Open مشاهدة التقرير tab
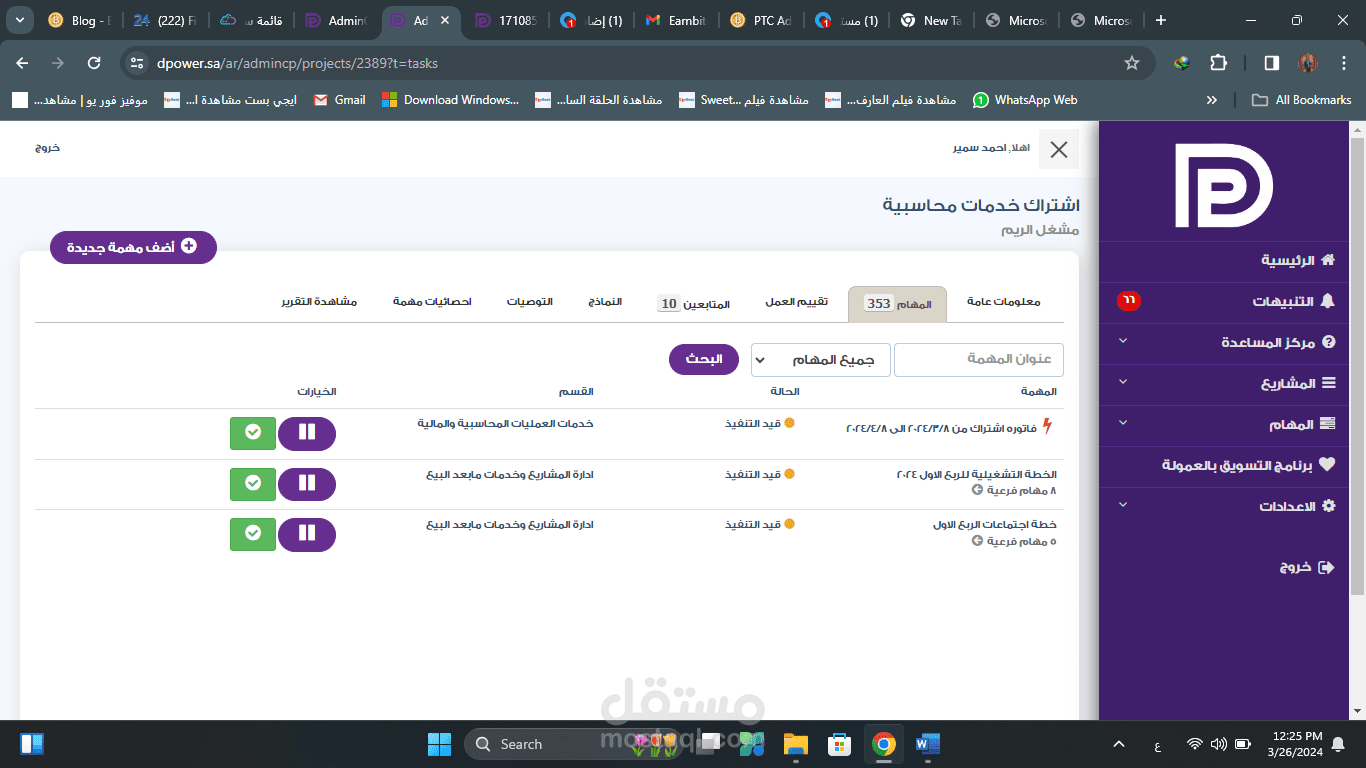The height and width of the screenshot is (768, 1366). pyautogui.click(x=319, y=302)
